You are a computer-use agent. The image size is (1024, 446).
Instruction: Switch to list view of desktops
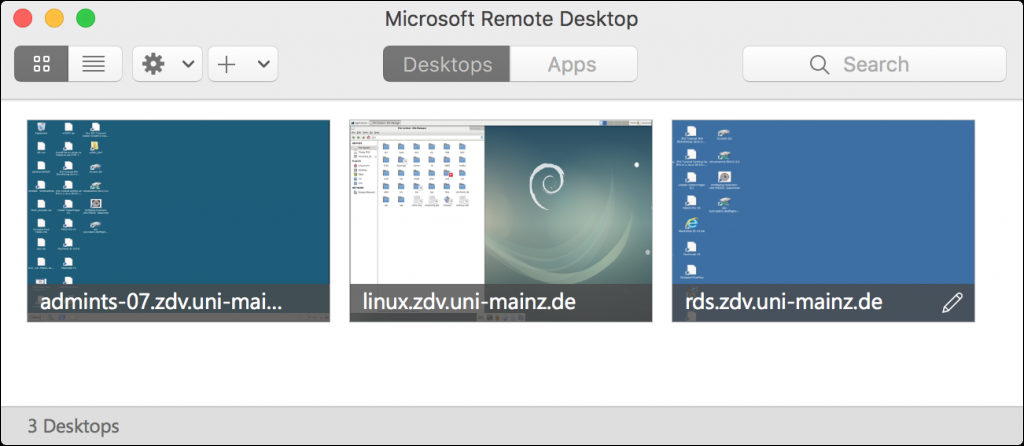point(95,64)
